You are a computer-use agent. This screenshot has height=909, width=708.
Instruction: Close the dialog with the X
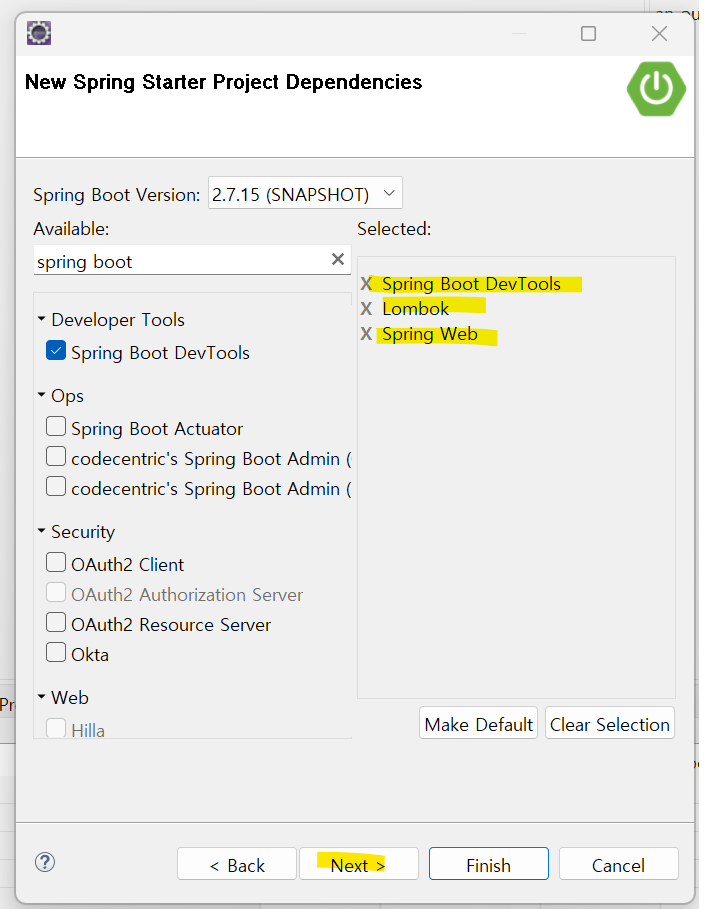click(659, 34)
